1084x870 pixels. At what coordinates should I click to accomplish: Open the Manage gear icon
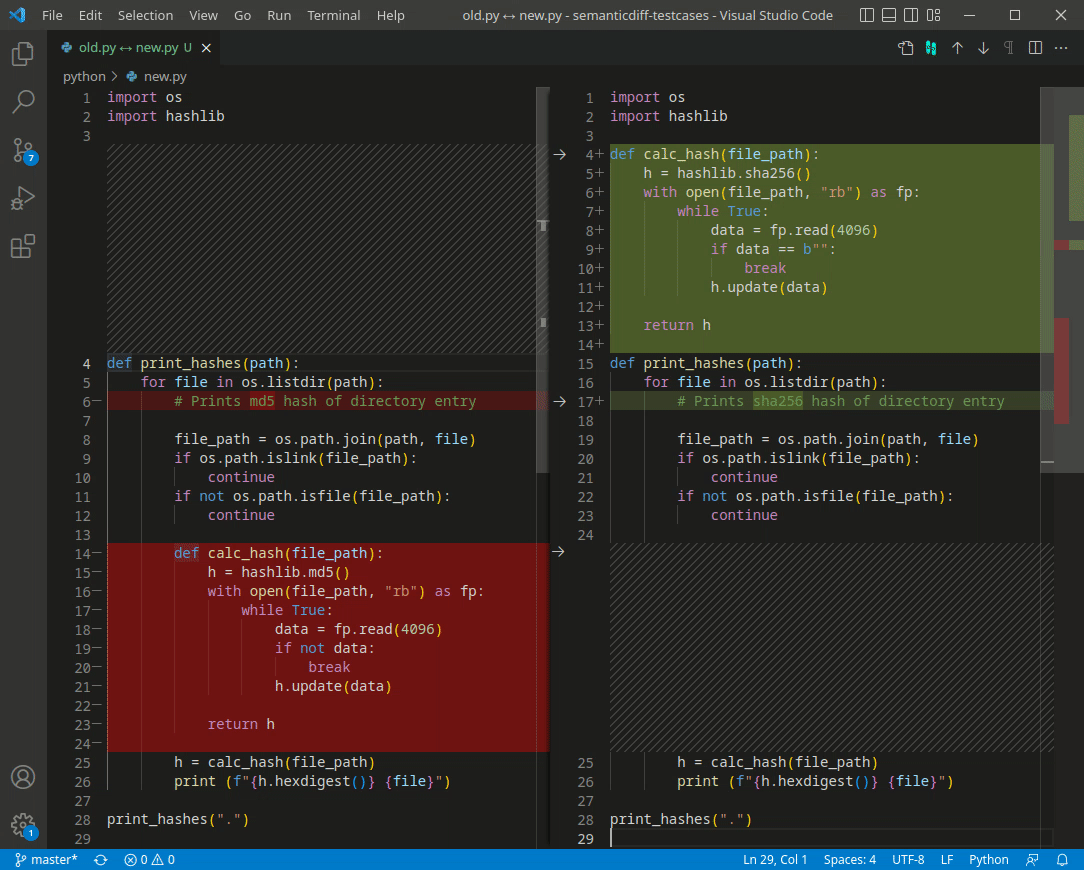23,825
